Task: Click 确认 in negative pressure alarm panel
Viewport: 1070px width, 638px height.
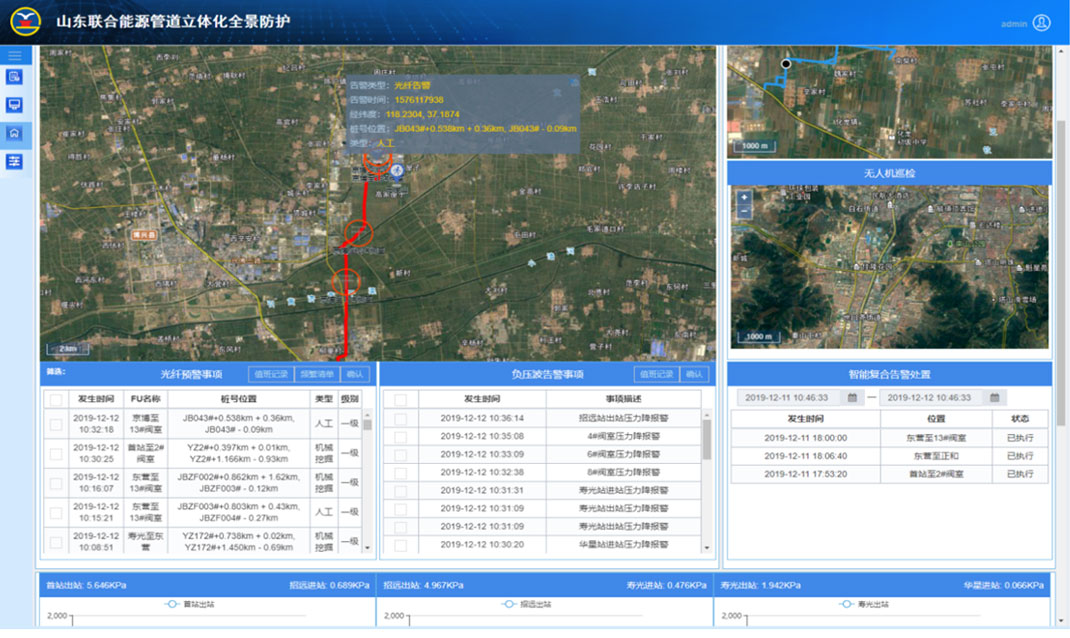Action: (694, 374)
